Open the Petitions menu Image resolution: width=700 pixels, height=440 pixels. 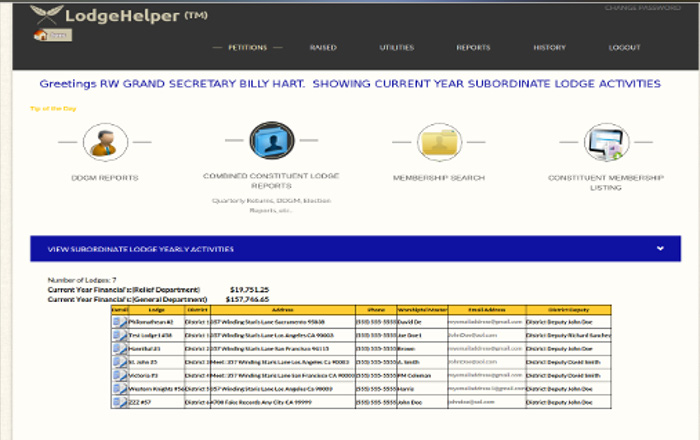(247, 47)
